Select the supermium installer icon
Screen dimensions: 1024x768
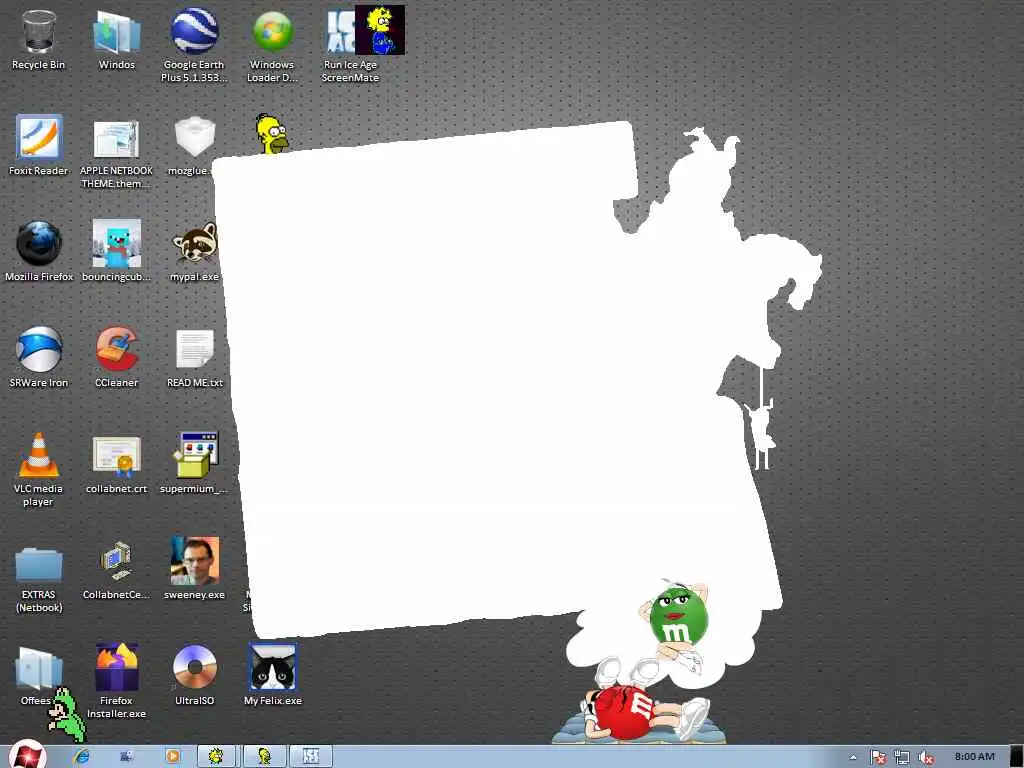(195, 455)
